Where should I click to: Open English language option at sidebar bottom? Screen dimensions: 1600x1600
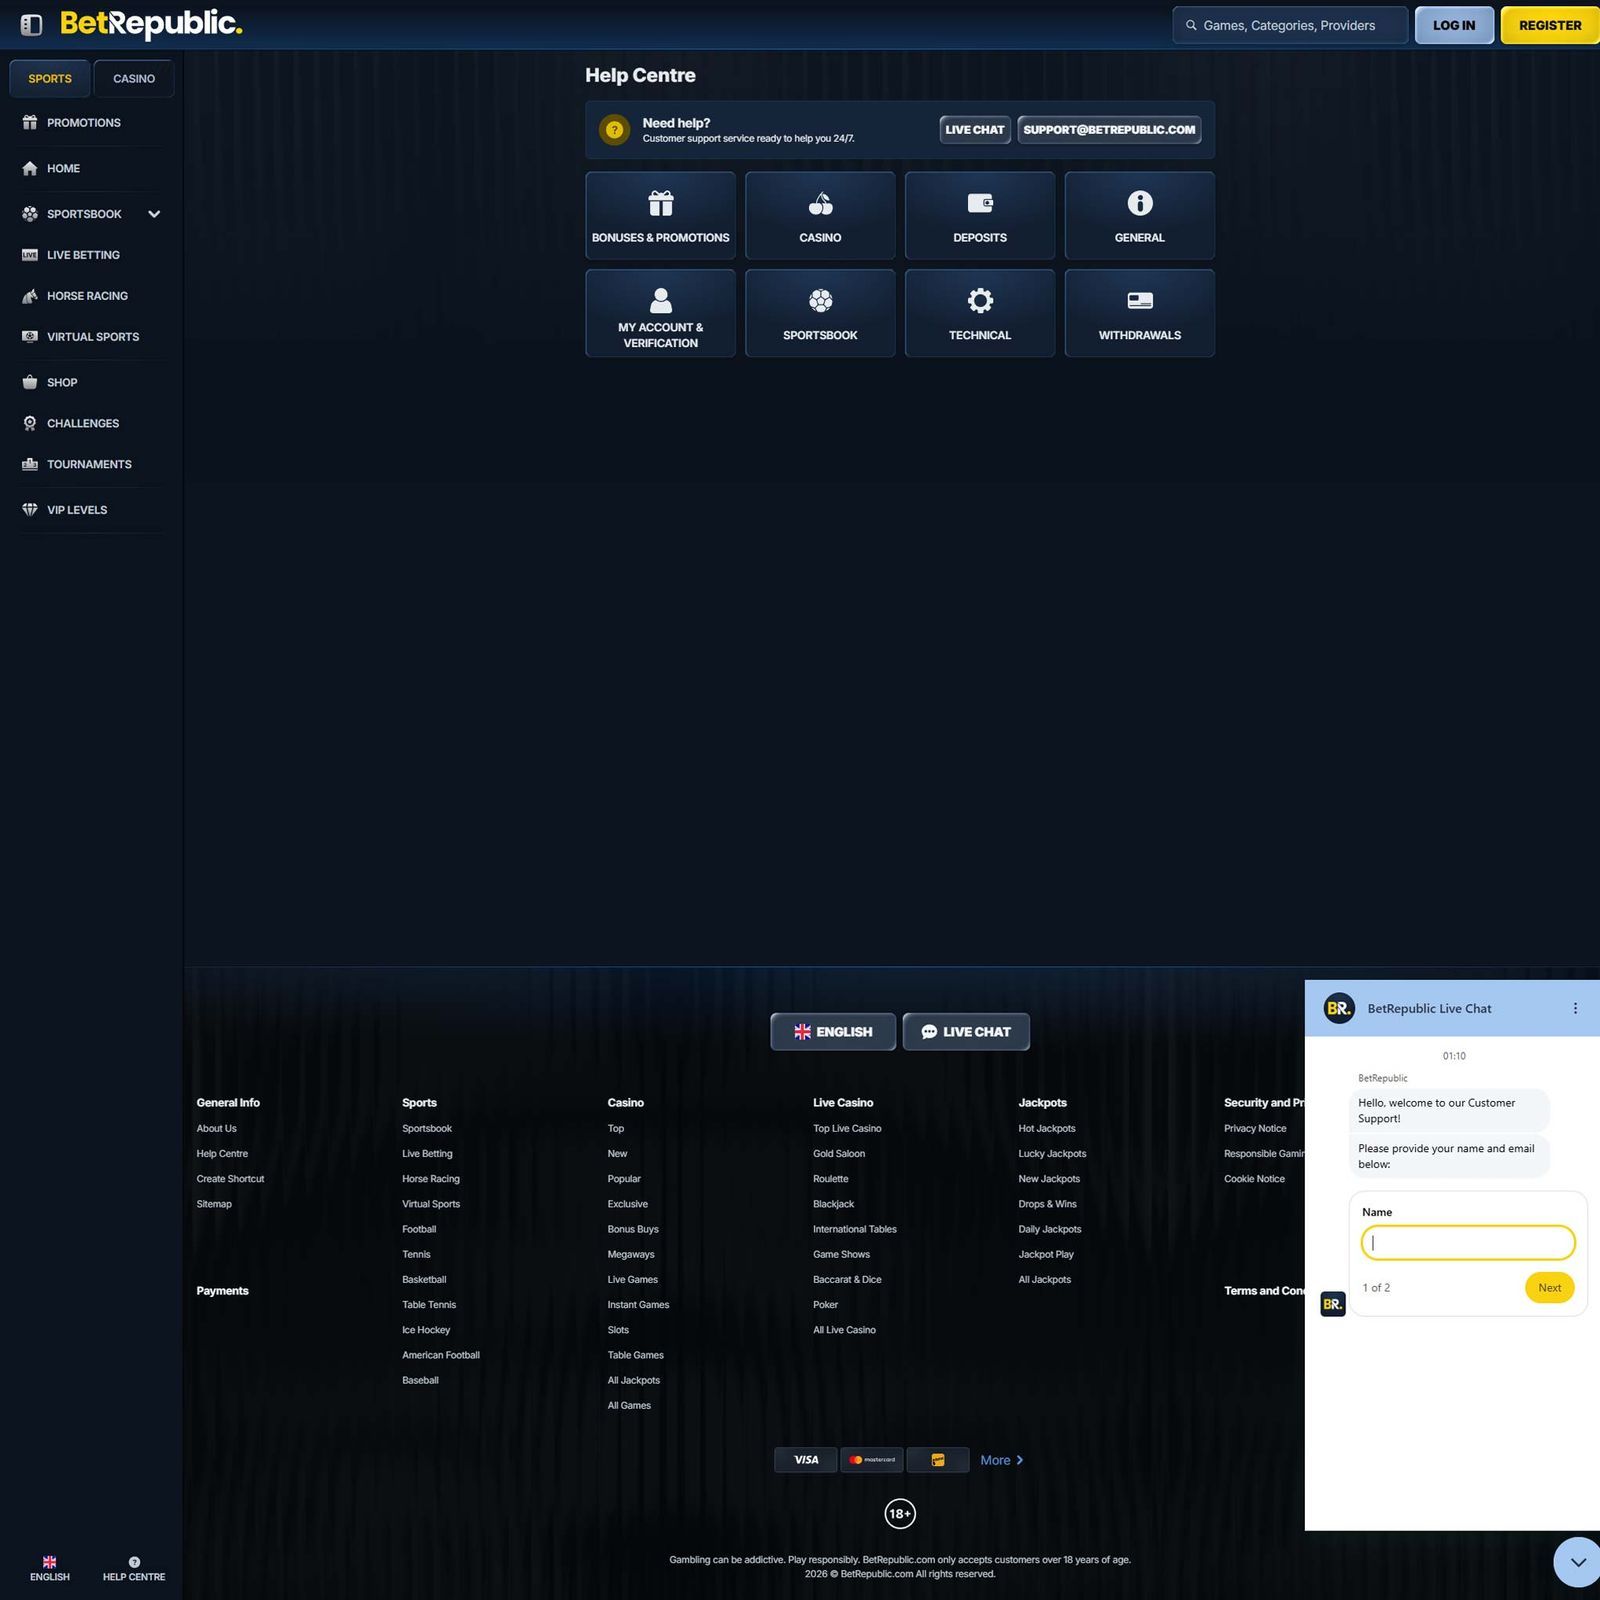[x=49, y=1568]
